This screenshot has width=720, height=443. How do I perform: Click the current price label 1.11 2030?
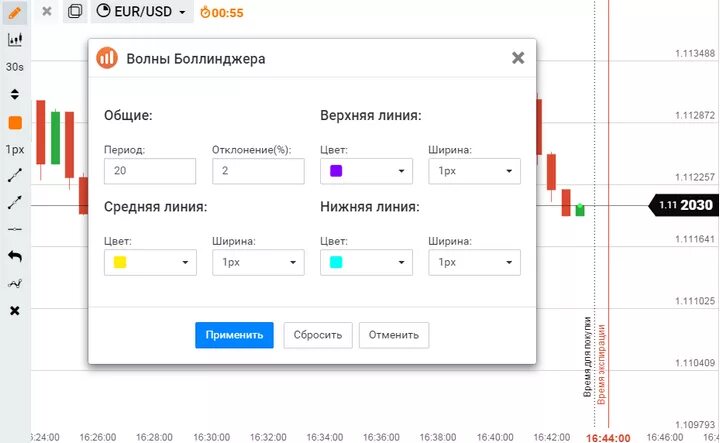point(684,205)
